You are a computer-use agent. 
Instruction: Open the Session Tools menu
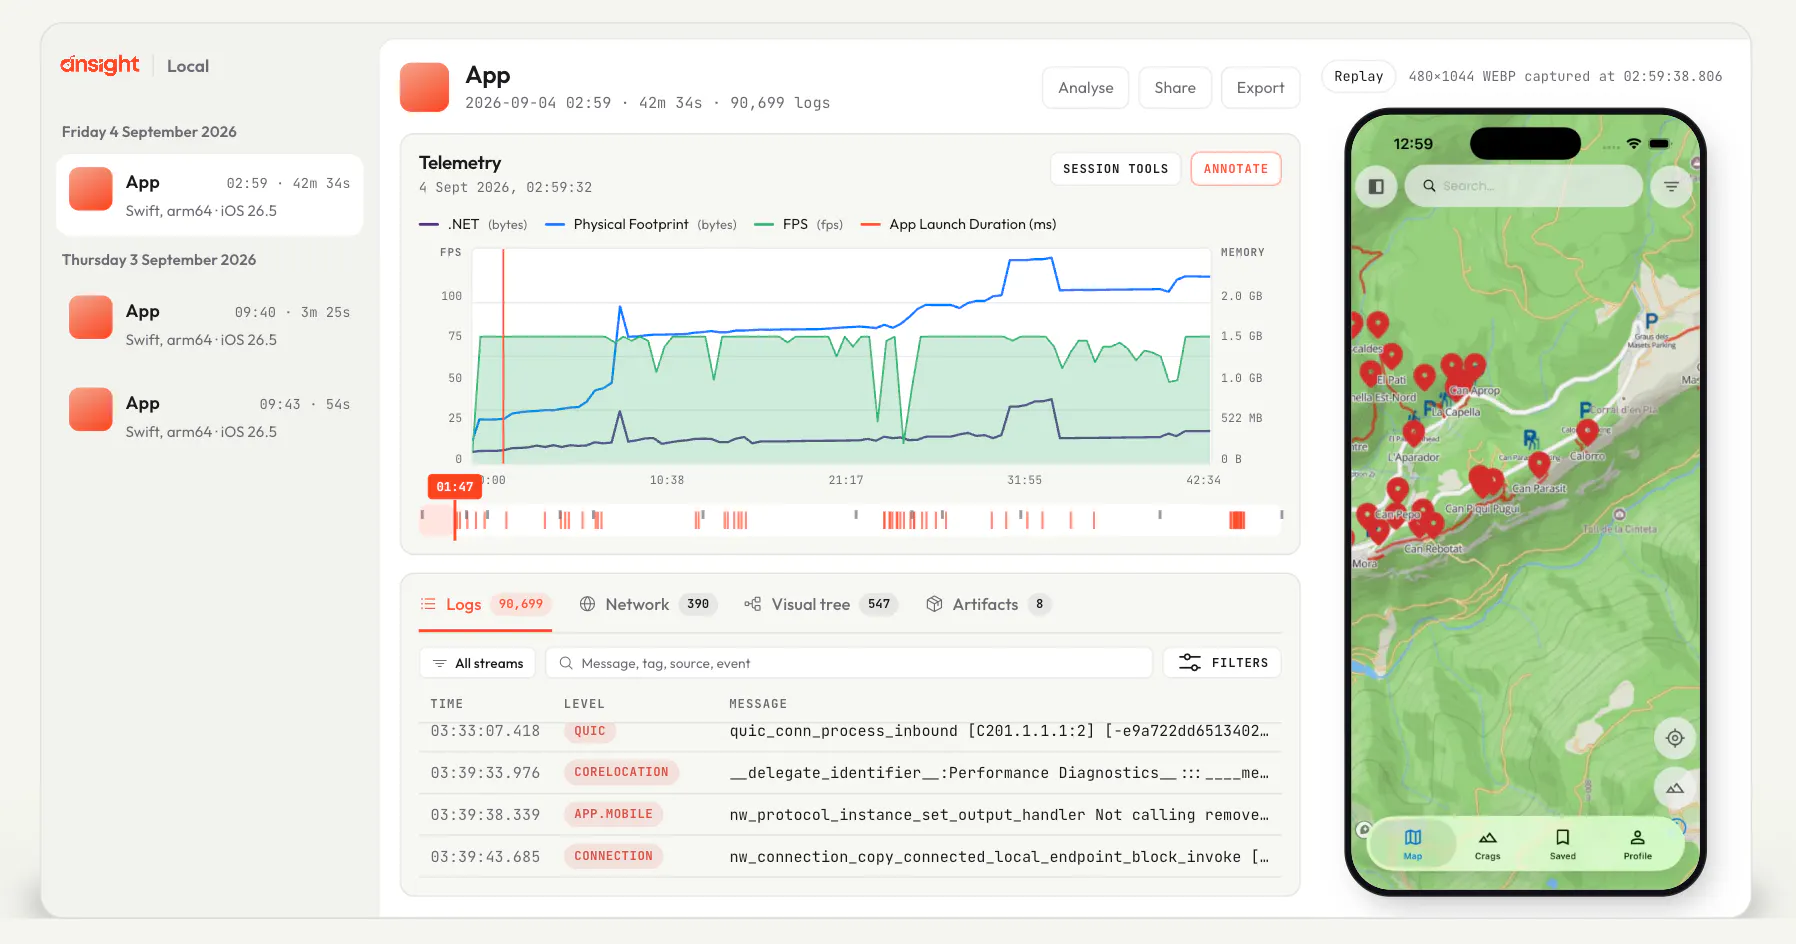(1115, 169)
